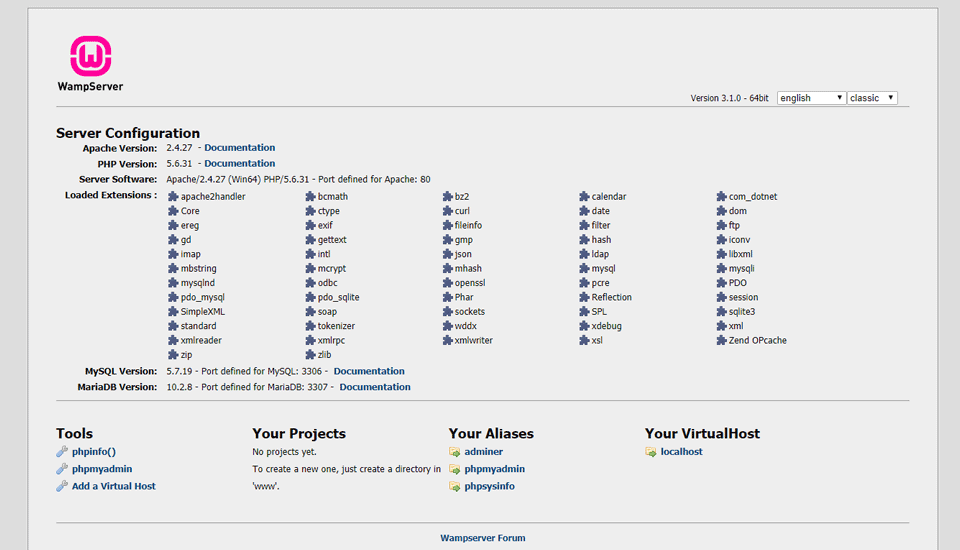Screen dimensions: 960x550
Task: Click the sqlite3 extension name
Action: (741, 312)
